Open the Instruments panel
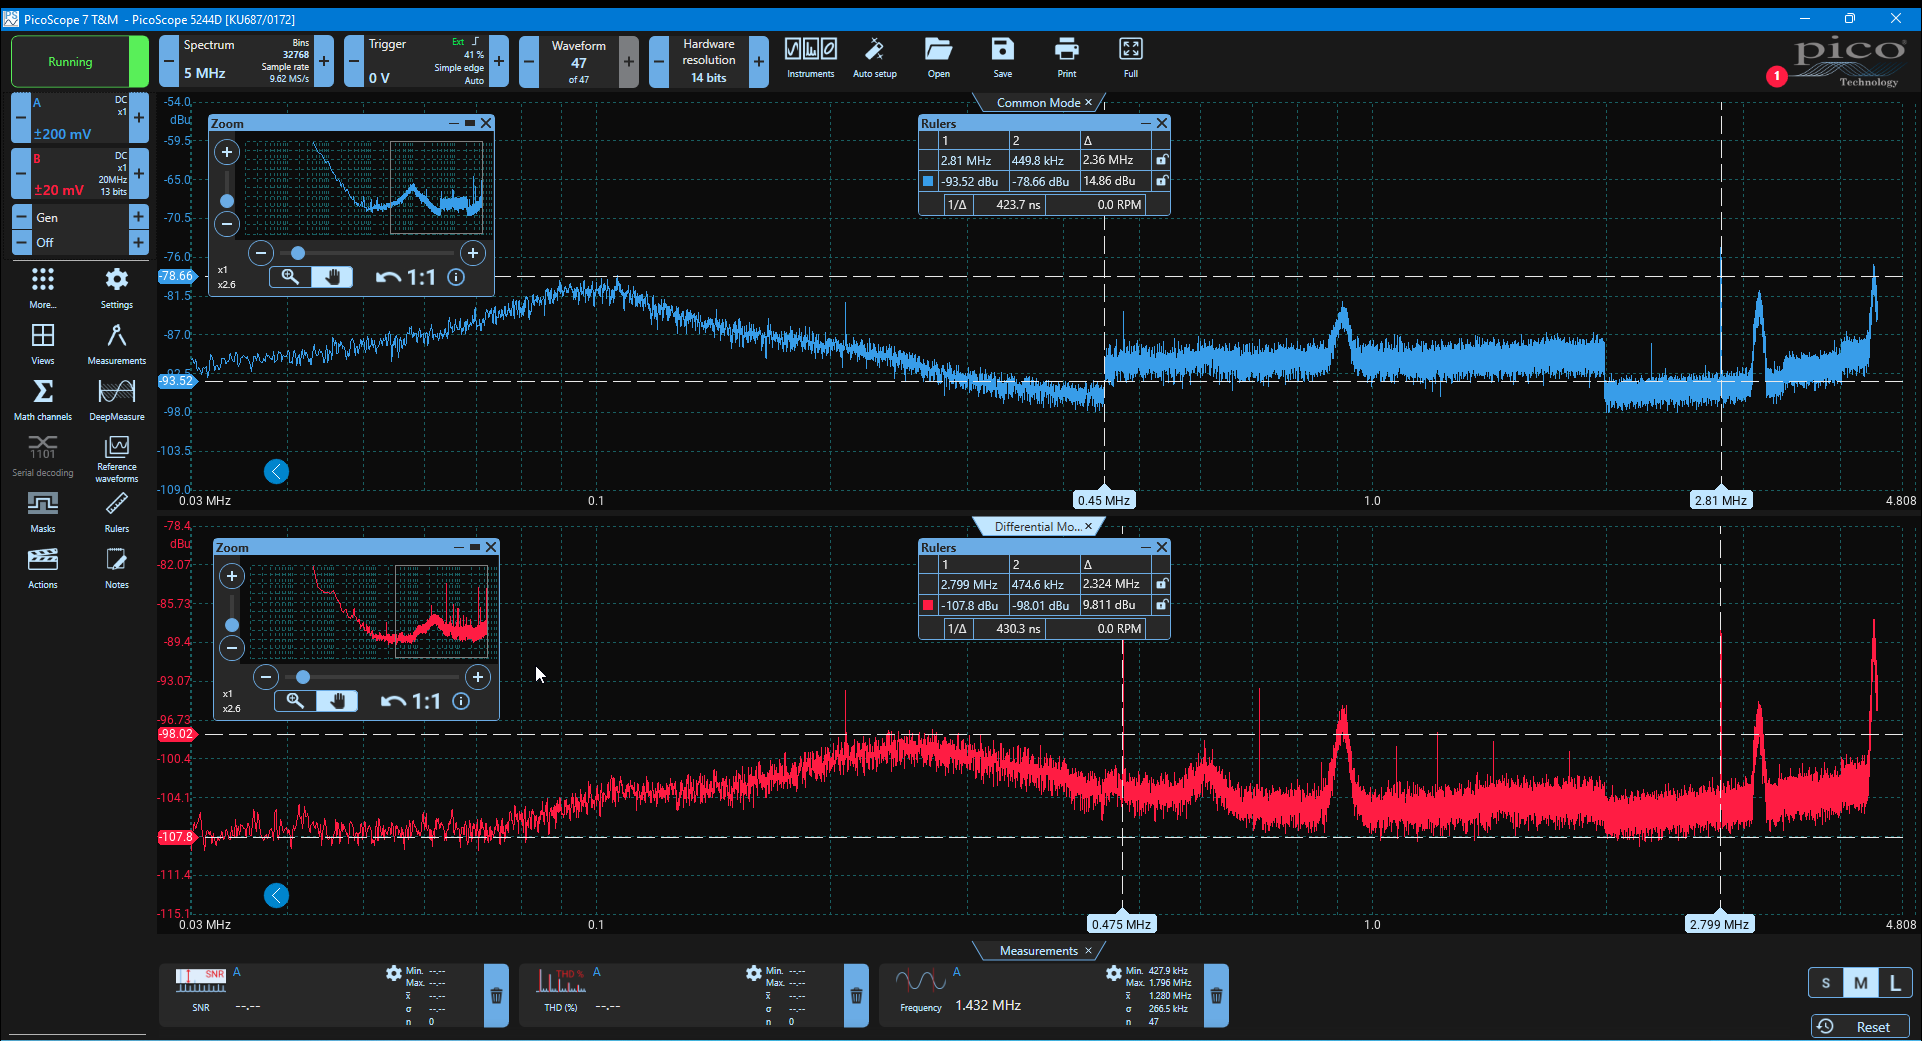1922x1041 pixels. [x=810, y=59]
